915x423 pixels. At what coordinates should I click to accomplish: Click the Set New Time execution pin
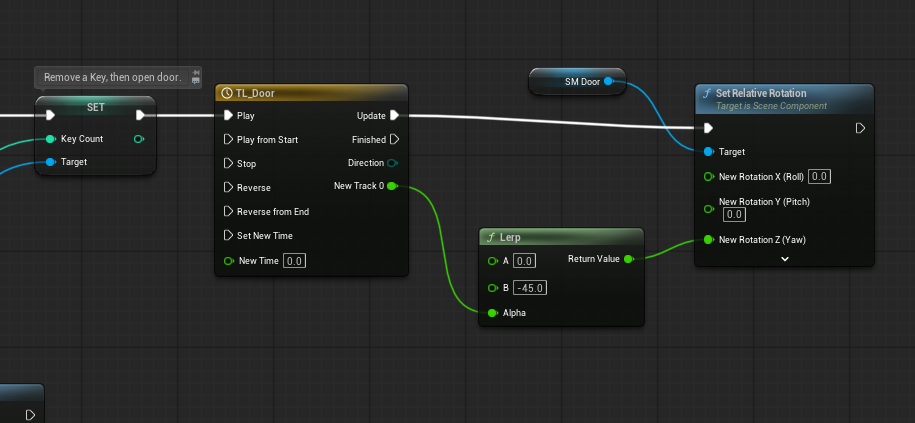[x=228, y=235]
